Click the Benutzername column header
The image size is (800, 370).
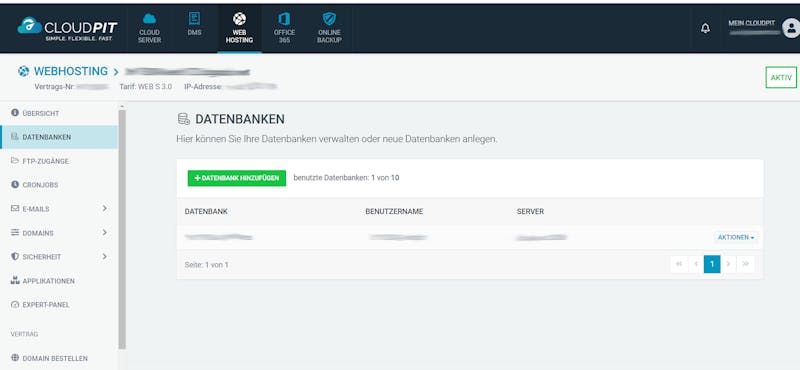coord(394,211)
